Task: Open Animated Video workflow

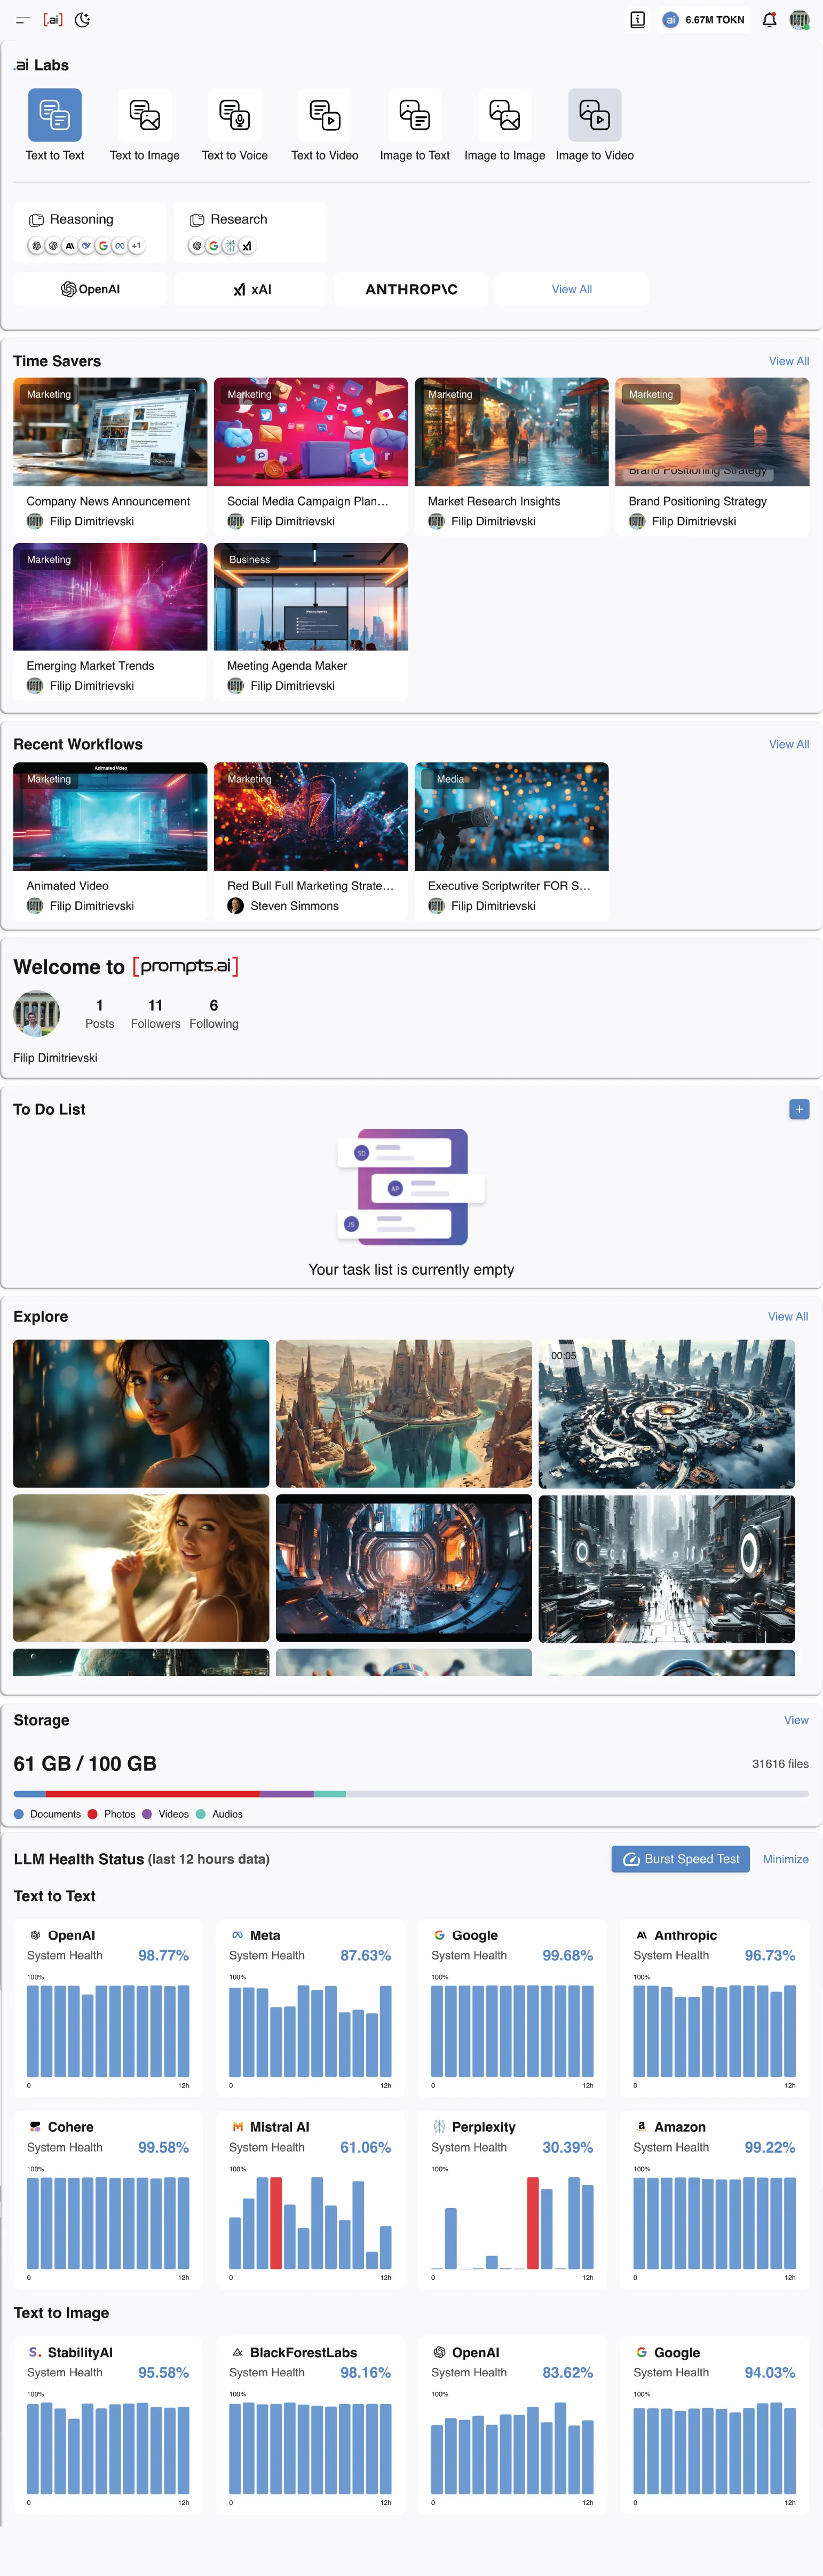Action: pos(110,841)
